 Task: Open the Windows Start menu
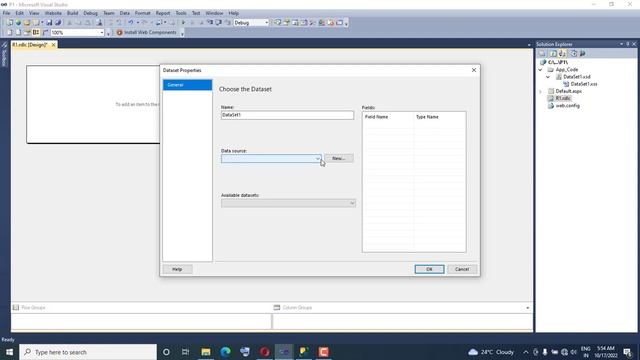(9, 352)
